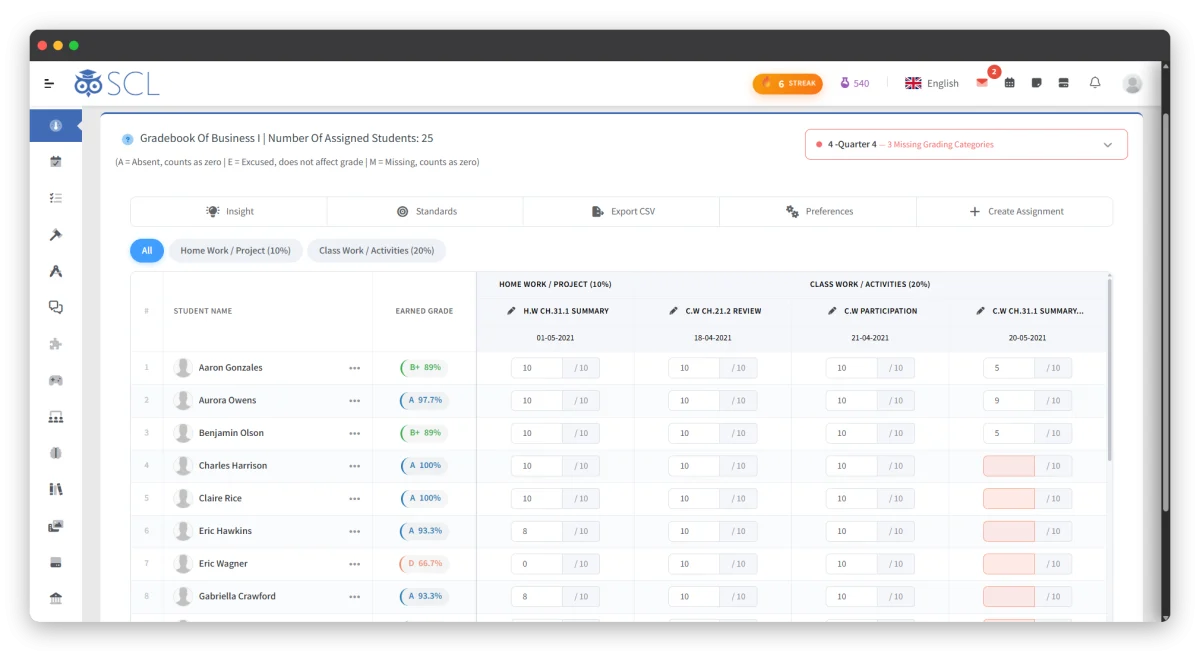Open the notifications bell
Viewport: 1200px width, 651px height.
pyautogui.click(x=1095, y=83)
